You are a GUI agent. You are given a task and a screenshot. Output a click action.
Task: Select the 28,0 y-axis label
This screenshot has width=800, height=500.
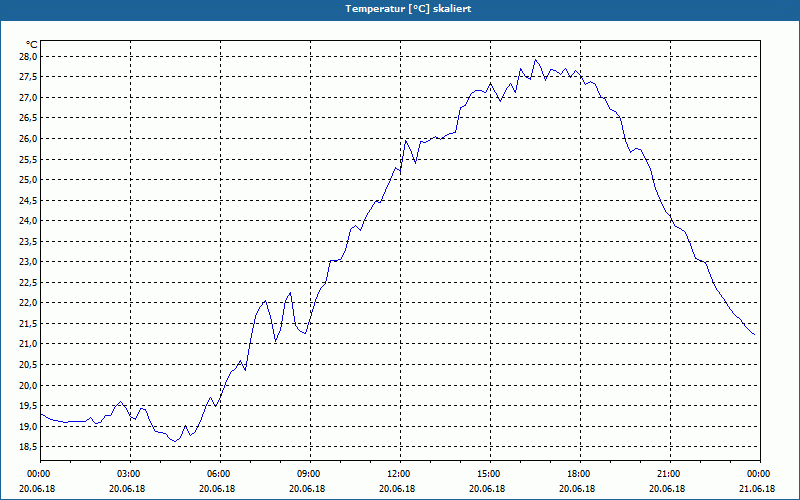click(29, 57)
